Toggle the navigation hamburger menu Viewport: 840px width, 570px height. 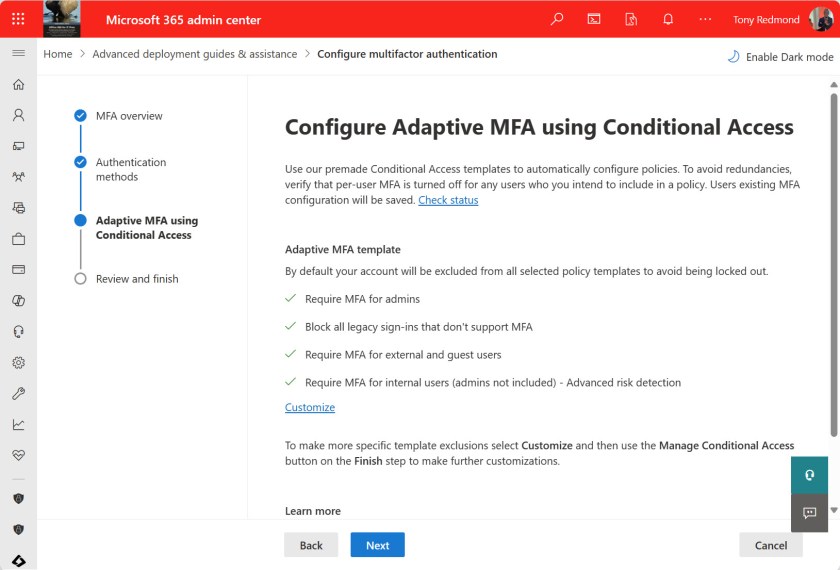point(18,52)
